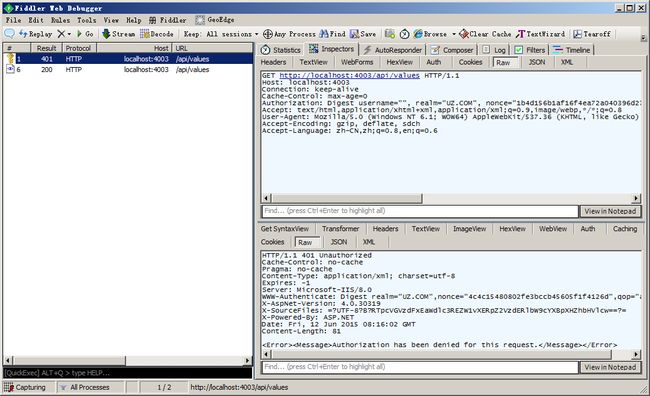The image size is (650, 396).
Task: Switch to the Composer tab
Action: (452, 50)
